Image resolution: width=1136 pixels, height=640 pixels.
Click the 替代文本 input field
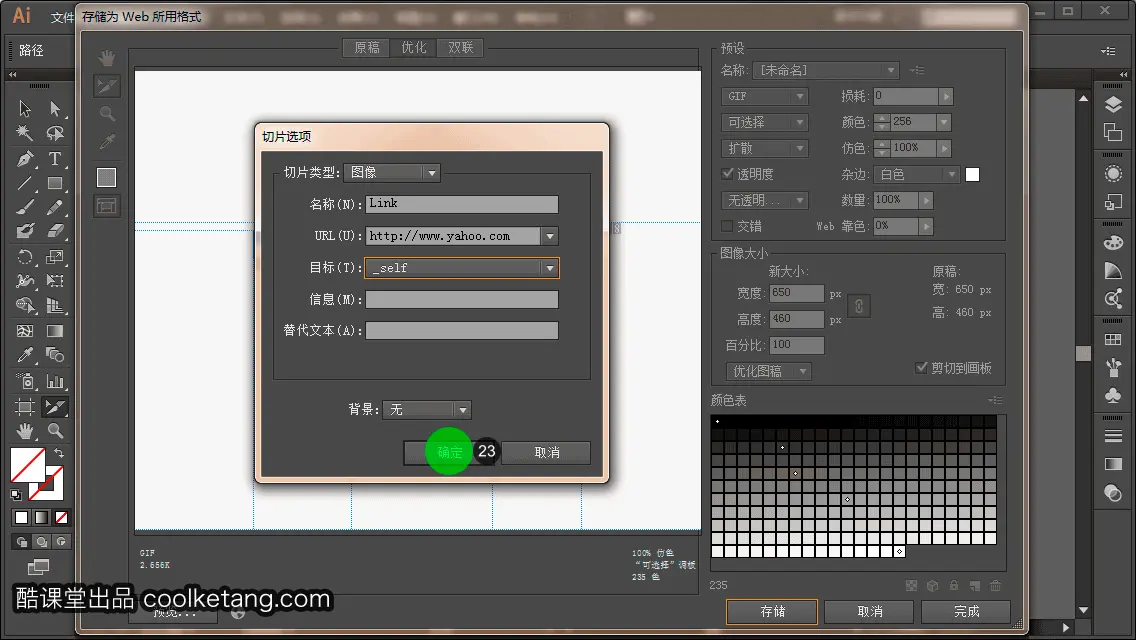tap(462, 331)
